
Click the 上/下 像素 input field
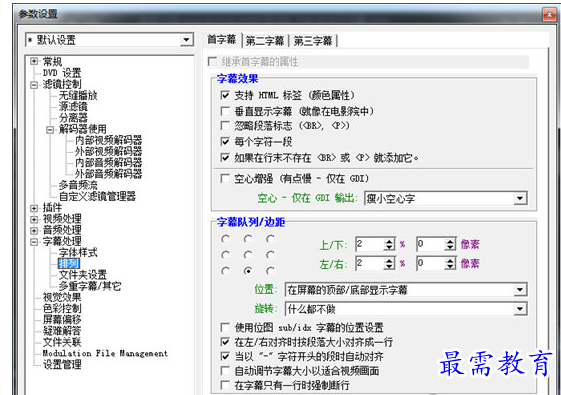pyautogui.click(x=430, y=244)
